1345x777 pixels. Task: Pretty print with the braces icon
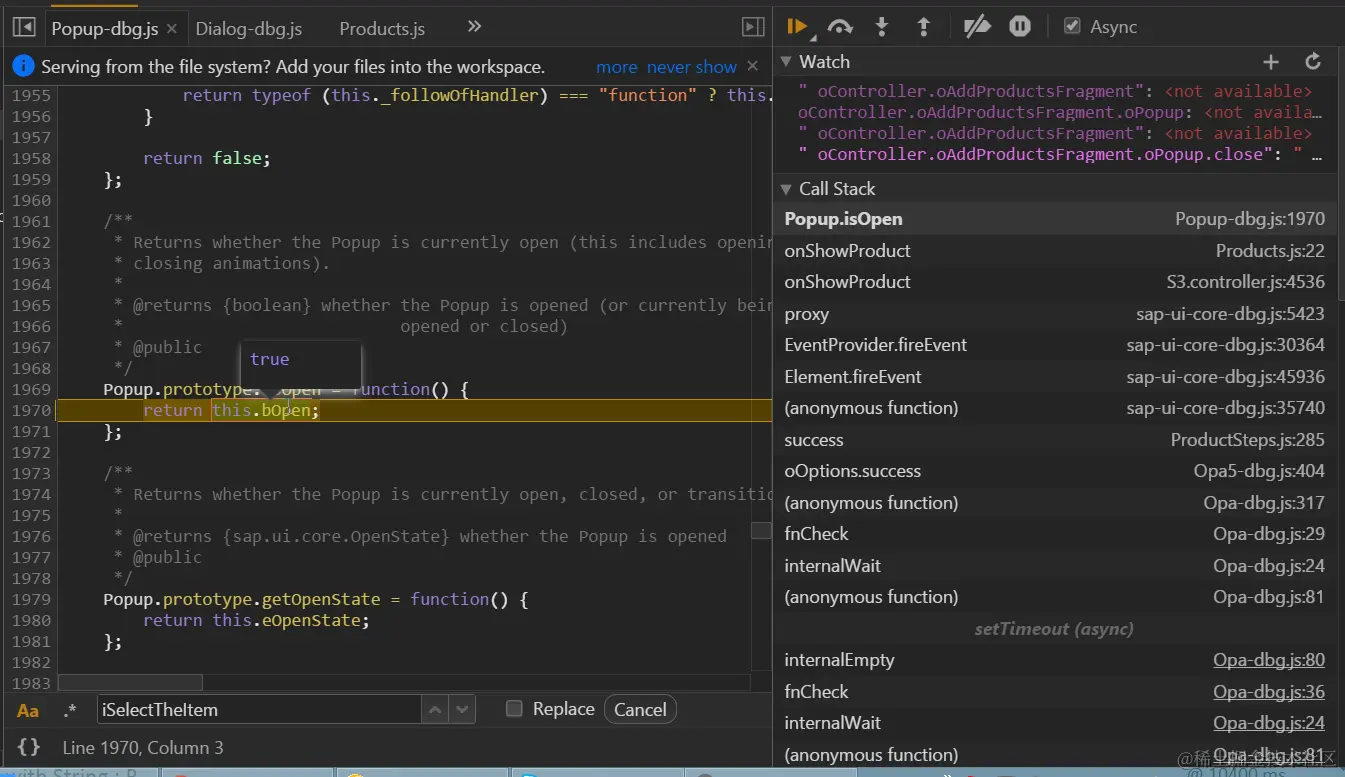pyautogui.click(x=29, y=747)
